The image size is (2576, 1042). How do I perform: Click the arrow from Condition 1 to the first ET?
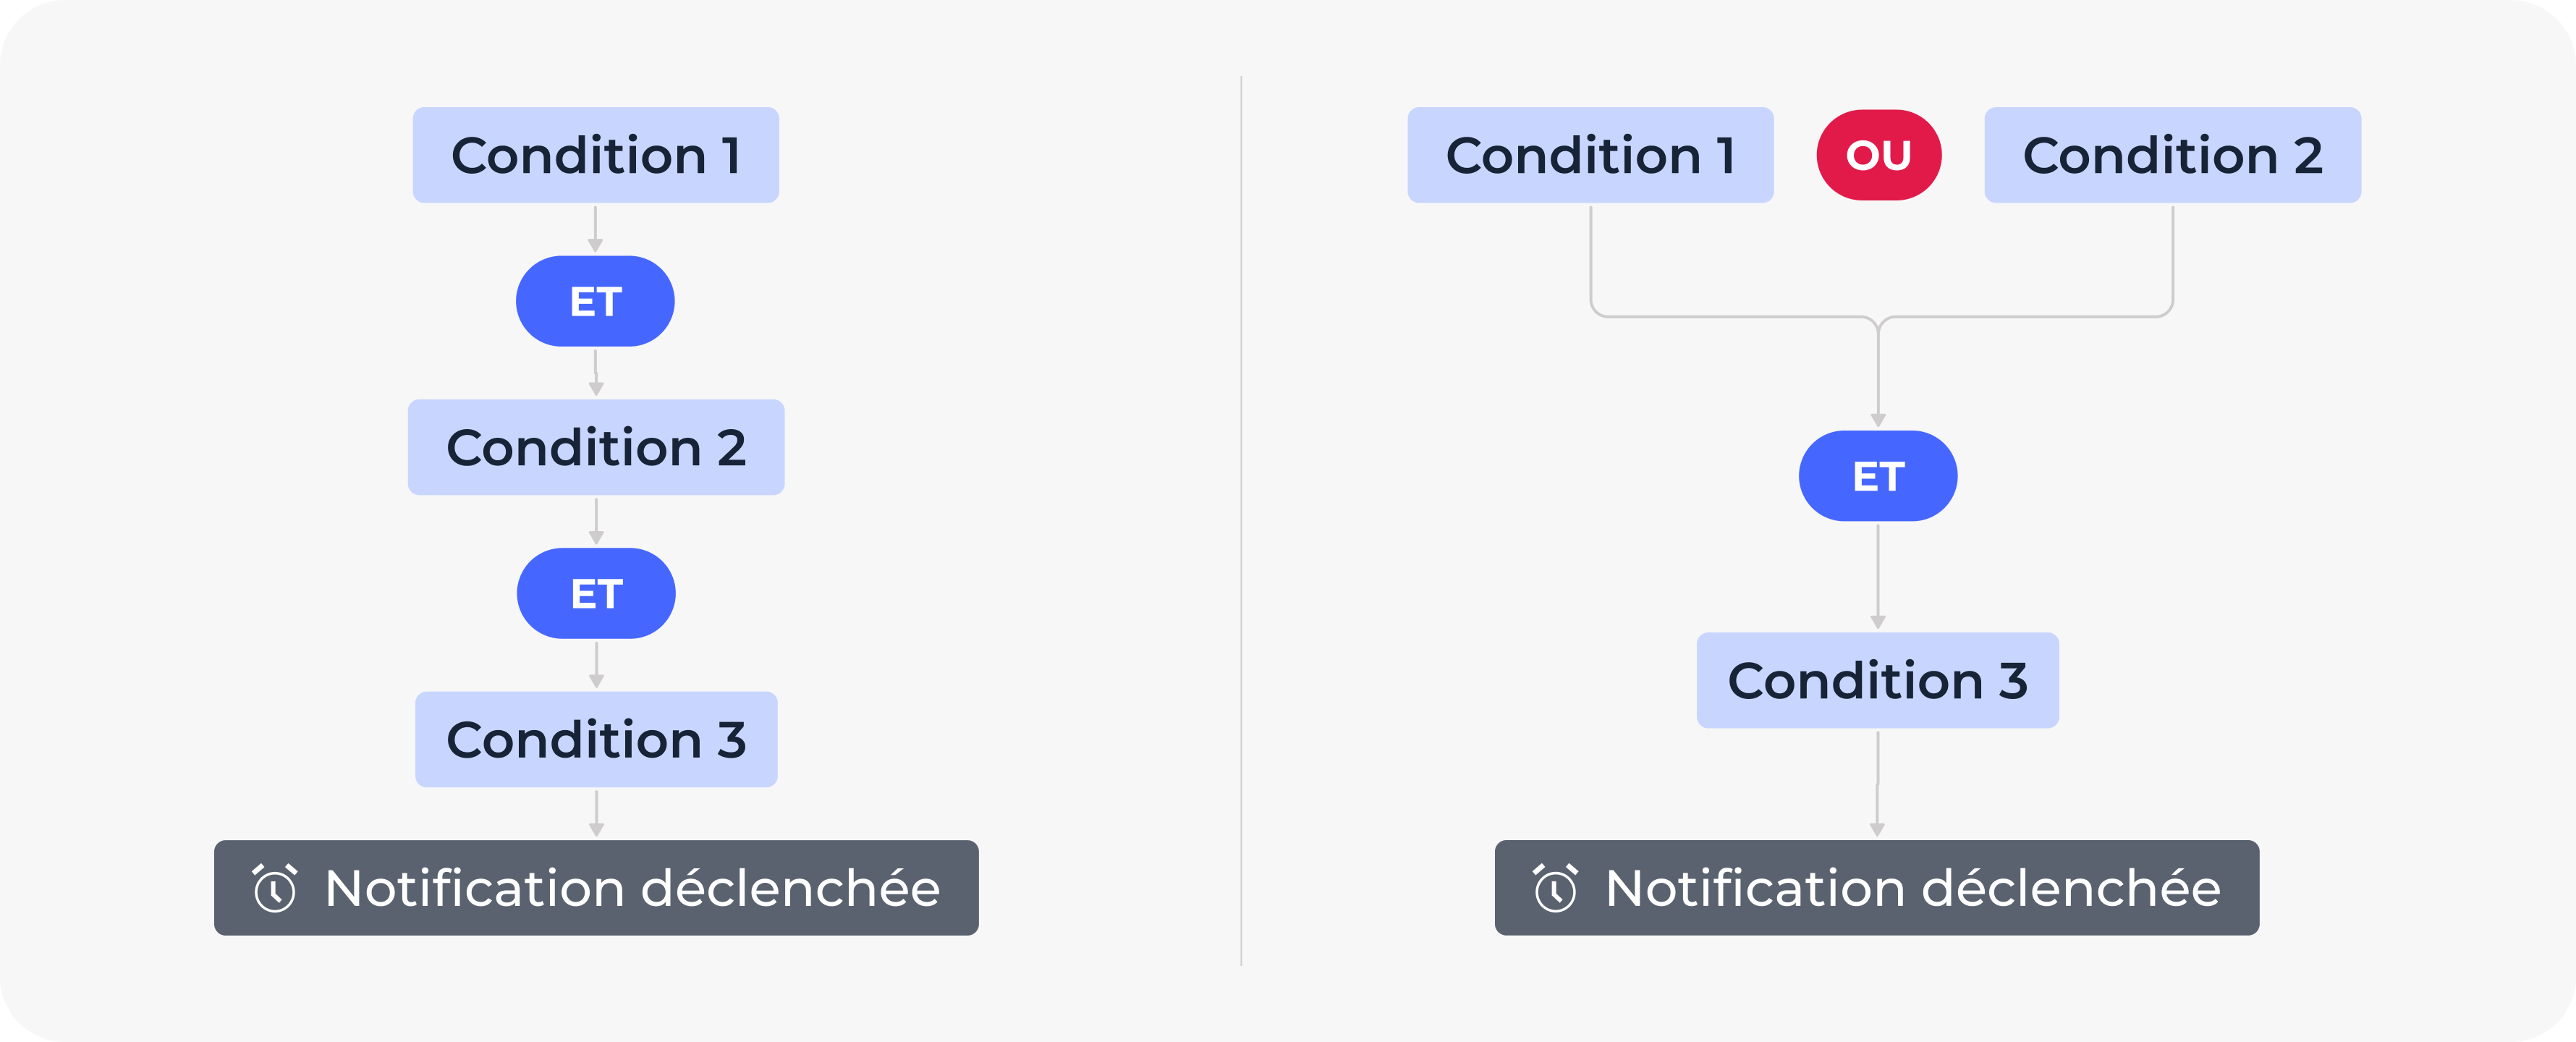(x=595, y=229)
